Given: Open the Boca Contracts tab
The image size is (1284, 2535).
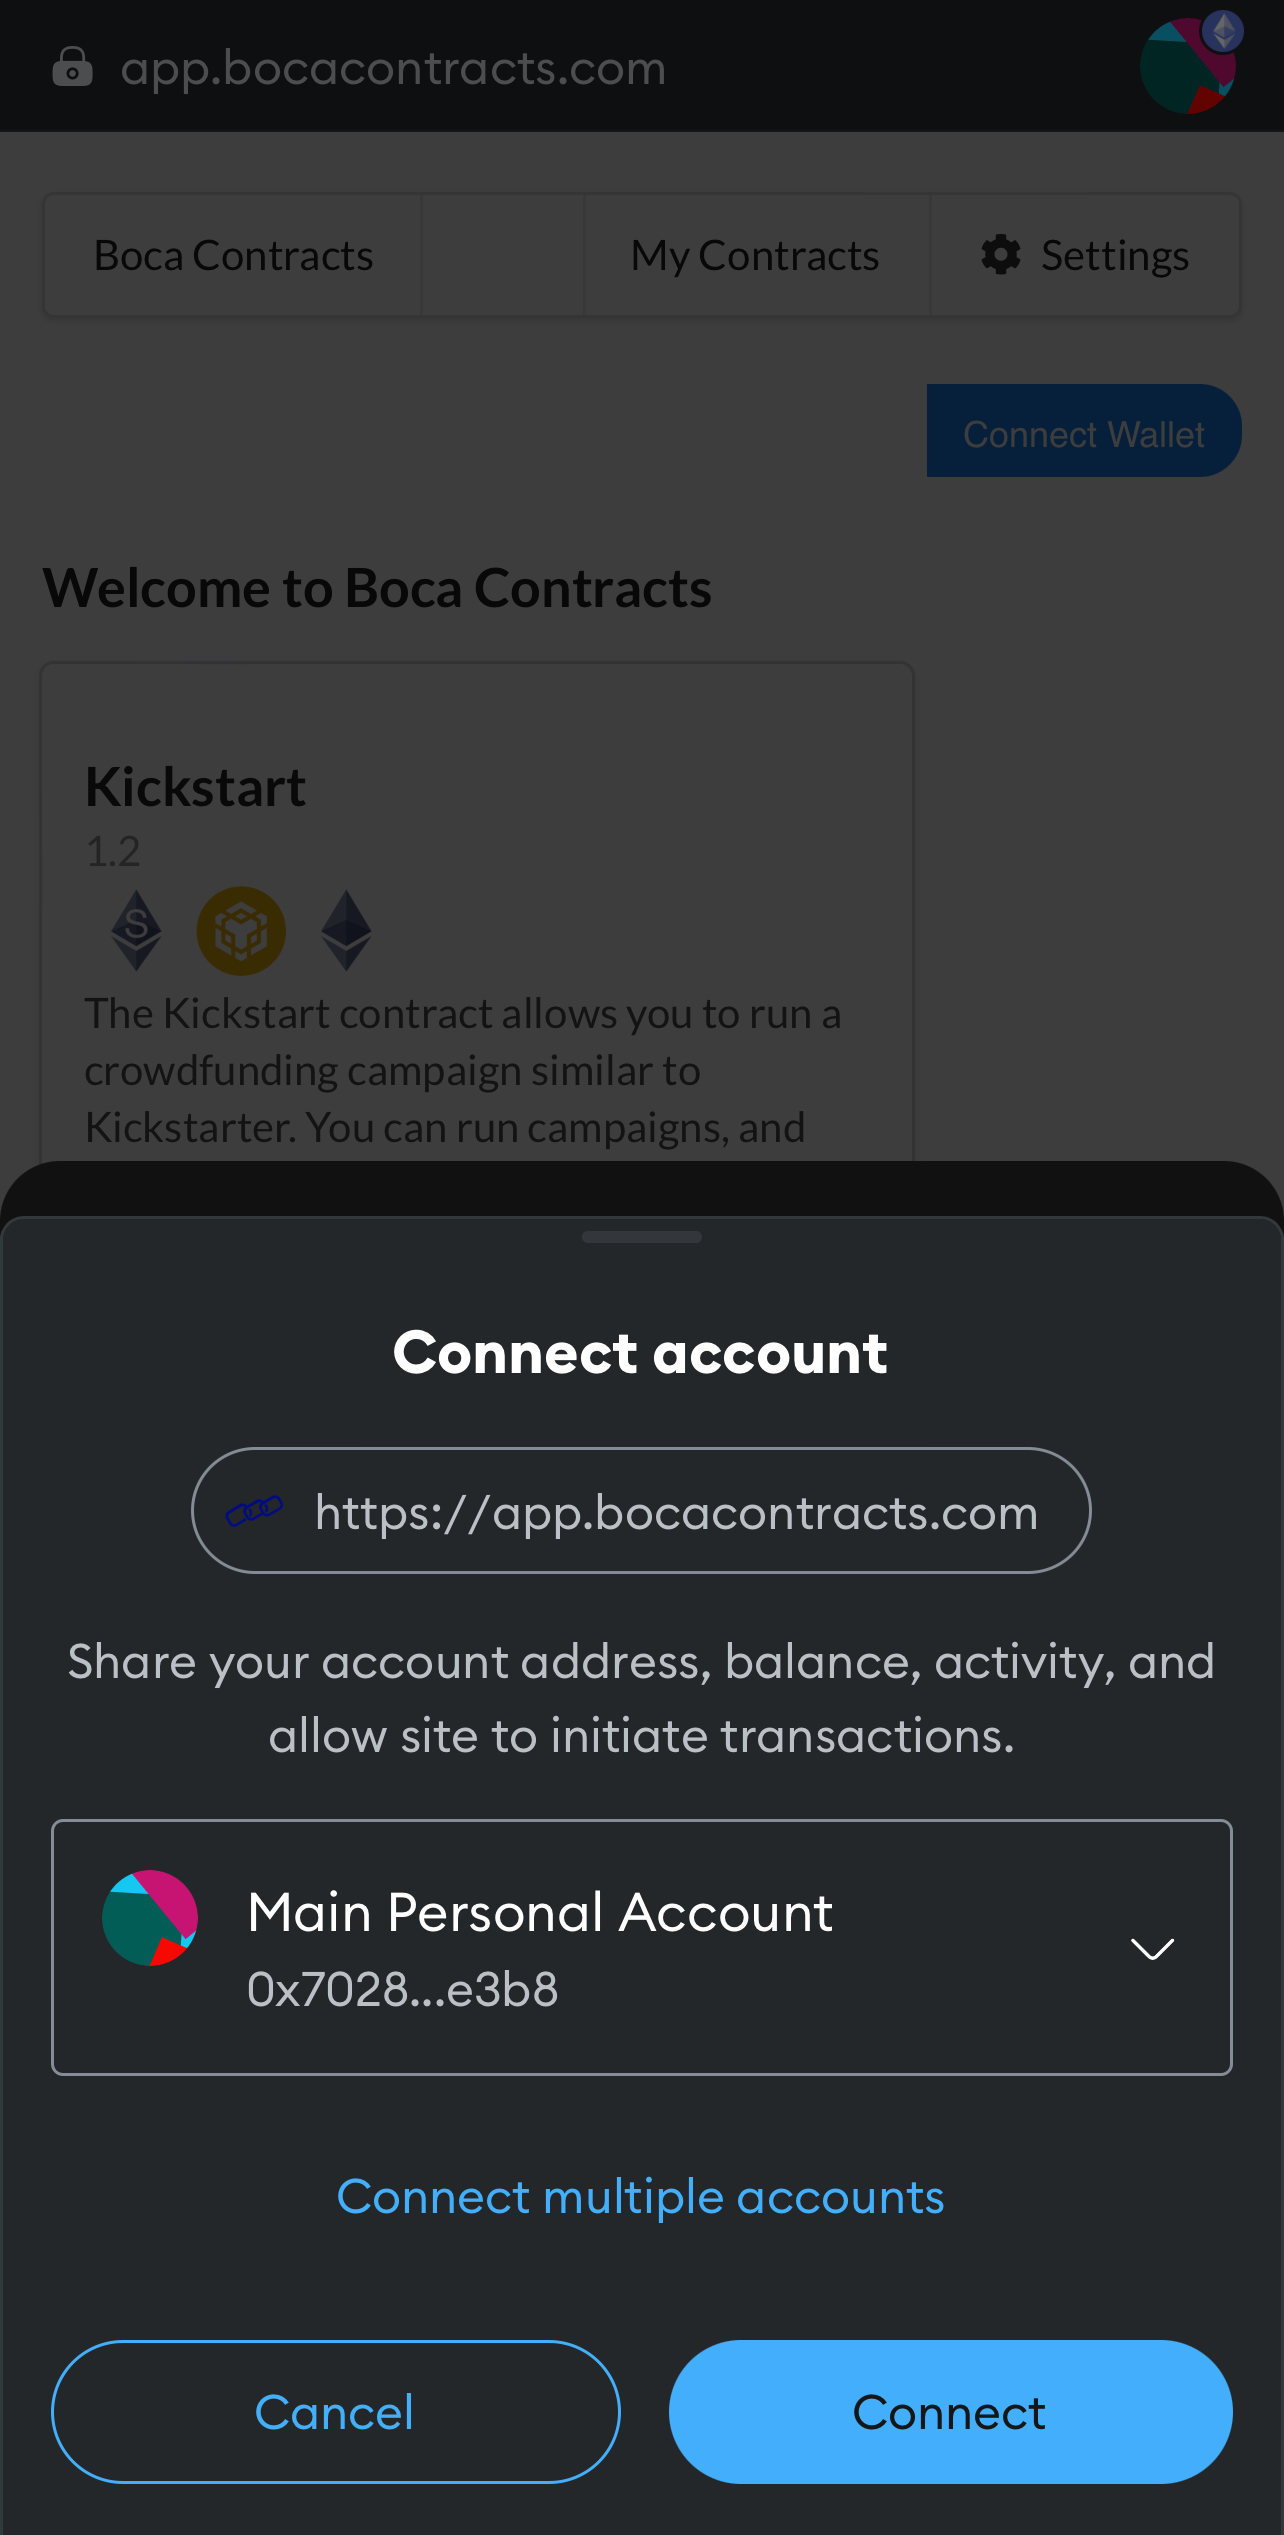Looking at the screenshot, I should (x=233, y=256).
